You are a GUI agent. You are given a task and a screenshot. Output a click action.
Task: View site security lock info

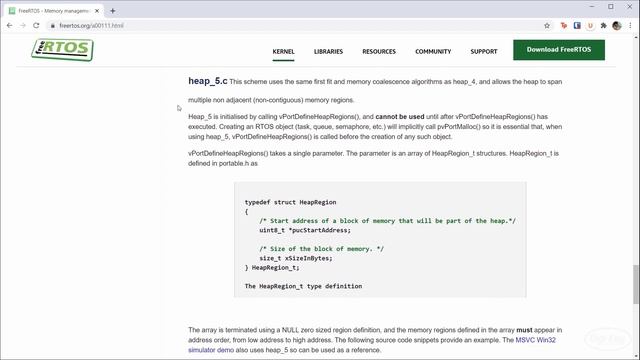pyautogui.click(x=53, y=25)
